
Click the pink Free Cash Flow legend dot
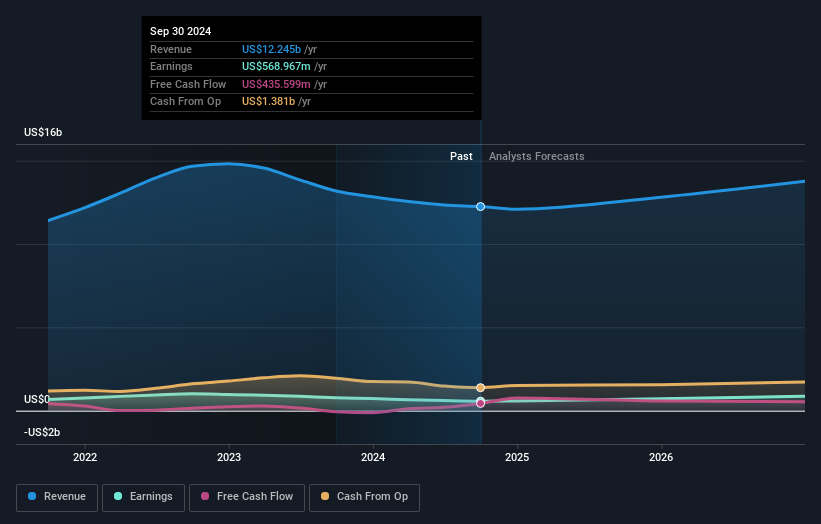coord(205,496)
